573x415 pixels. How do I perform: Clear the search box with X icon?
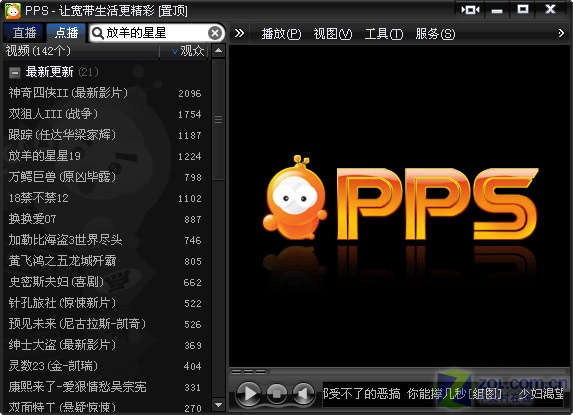(x=215, y=33)
